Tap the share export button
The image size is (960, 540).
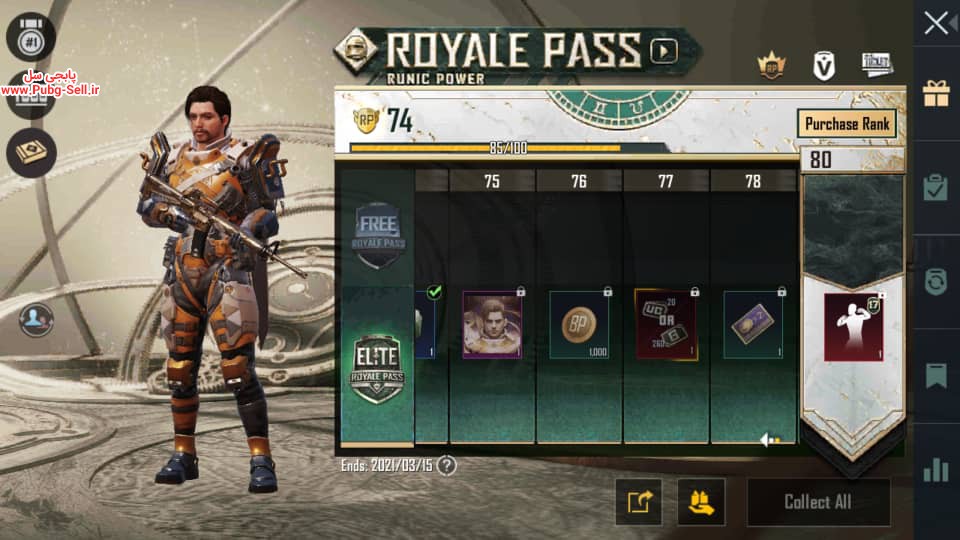639,502
